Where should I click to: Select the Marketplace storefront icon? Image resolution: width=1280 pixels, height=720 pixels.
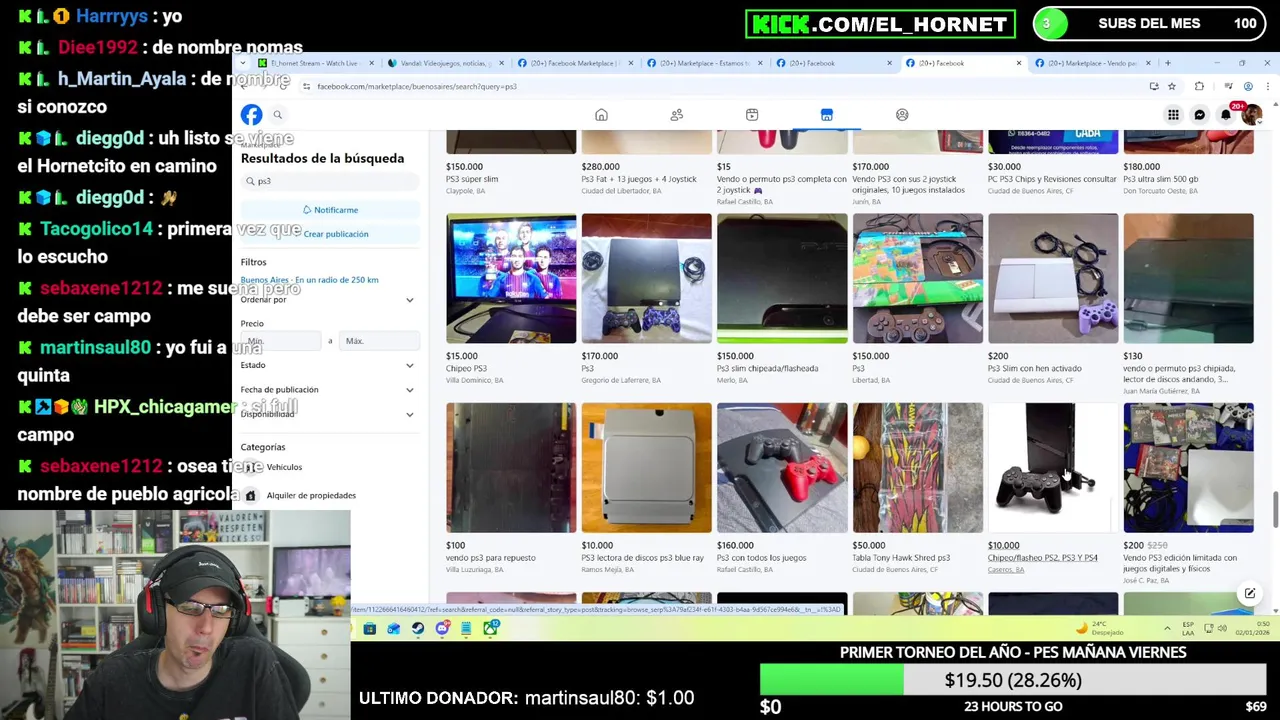pos(827,115)
